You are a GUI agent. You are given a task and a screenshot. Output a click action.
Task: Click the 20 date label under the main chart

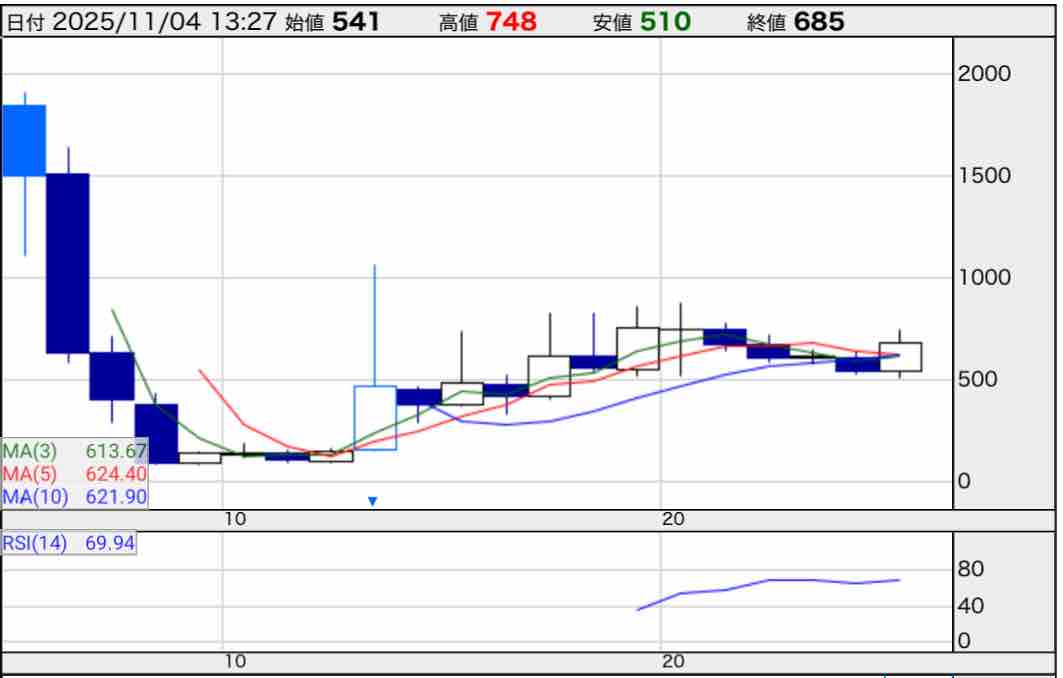[672, 518]
